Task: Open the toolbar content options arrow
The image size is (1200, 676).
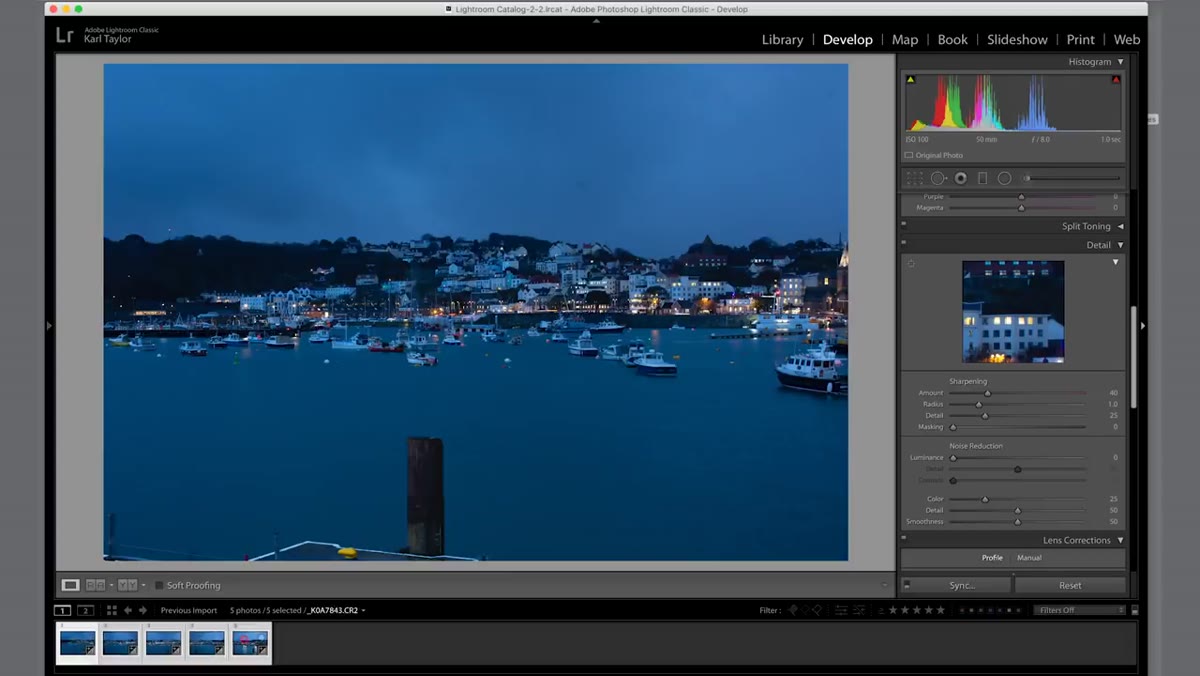Action: 884,585
